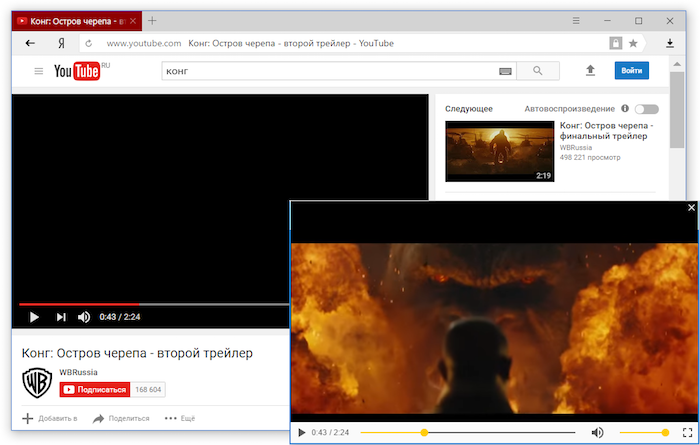This screenshot has height=445, width=700.
Task: Open new tab with plus button
Action: [152, 21]
